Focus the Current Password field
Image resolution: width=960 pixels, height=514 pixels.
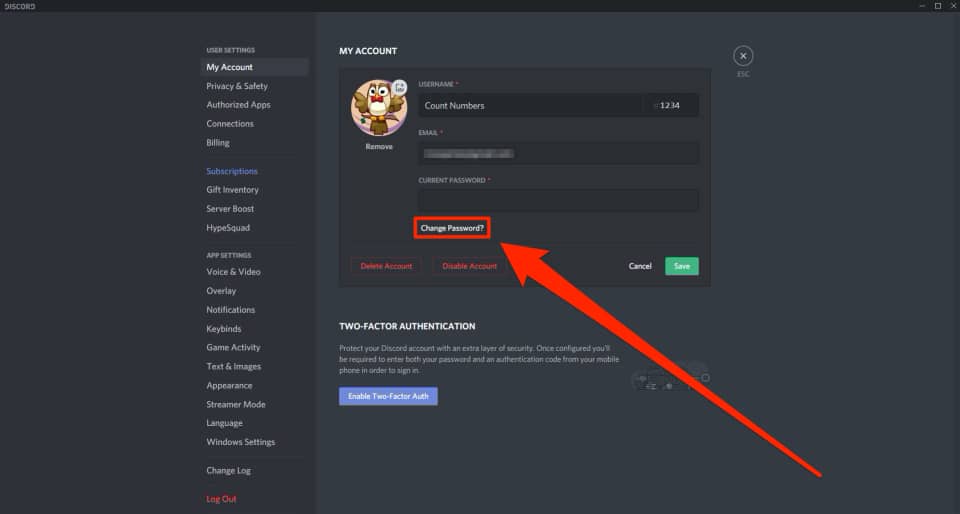click(x=558, y=201)
